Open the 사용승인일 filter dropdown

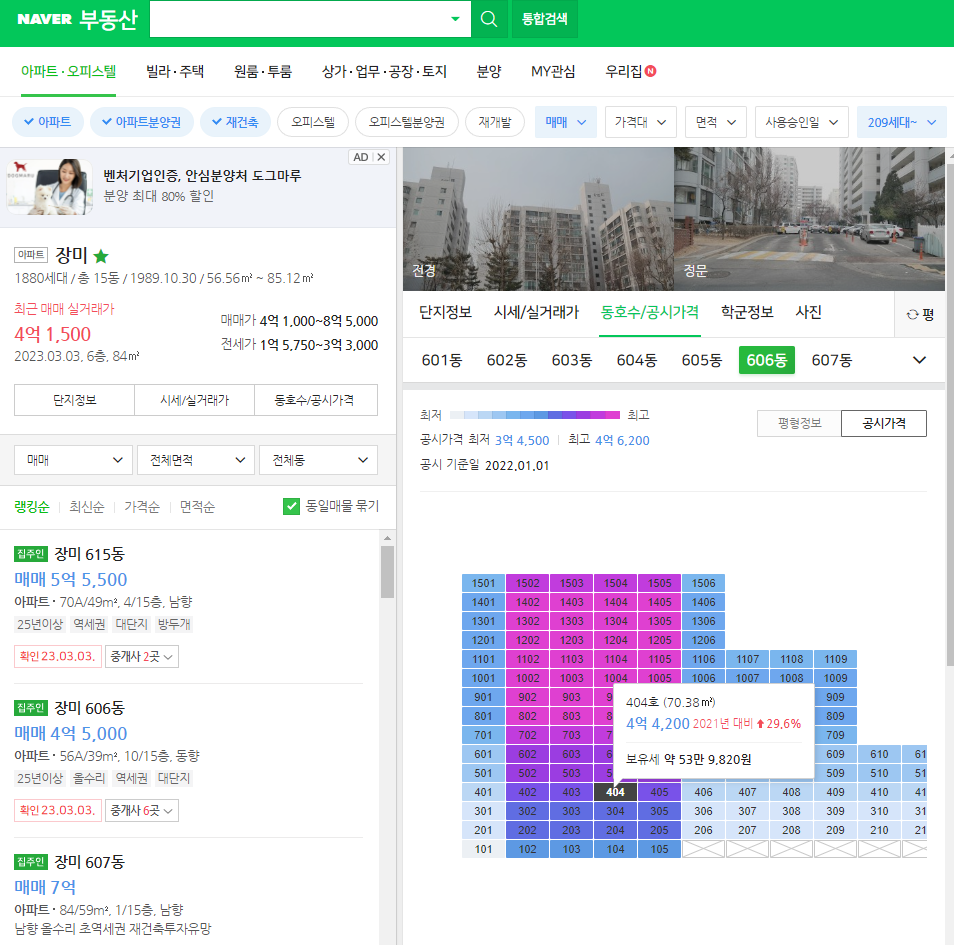tap(801, 122)
